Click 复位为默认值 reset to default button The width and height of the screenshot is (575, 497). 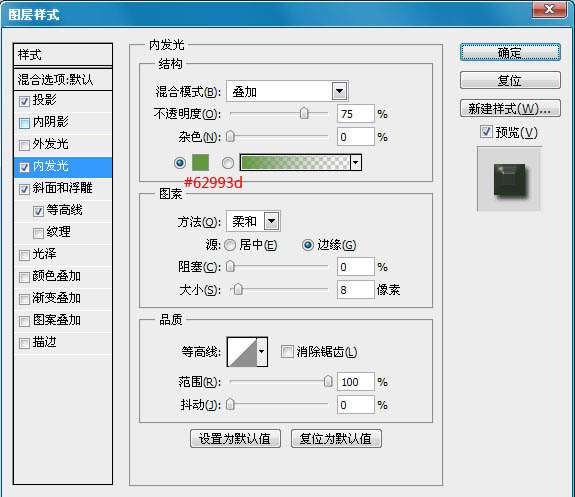(336, 439)
